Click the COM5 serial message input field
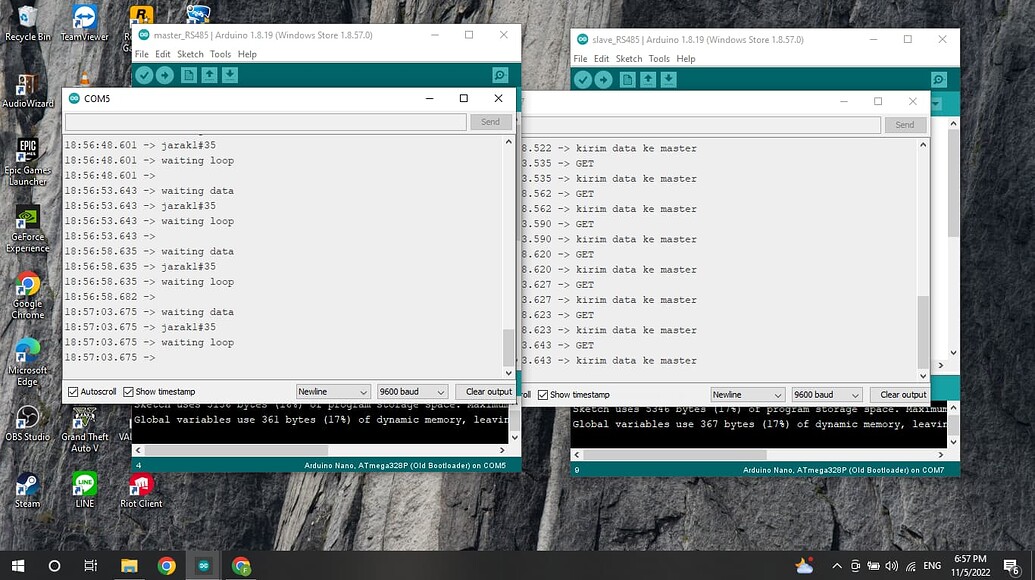This screenshot has height=580, width=1035. (x=260, y=121)
